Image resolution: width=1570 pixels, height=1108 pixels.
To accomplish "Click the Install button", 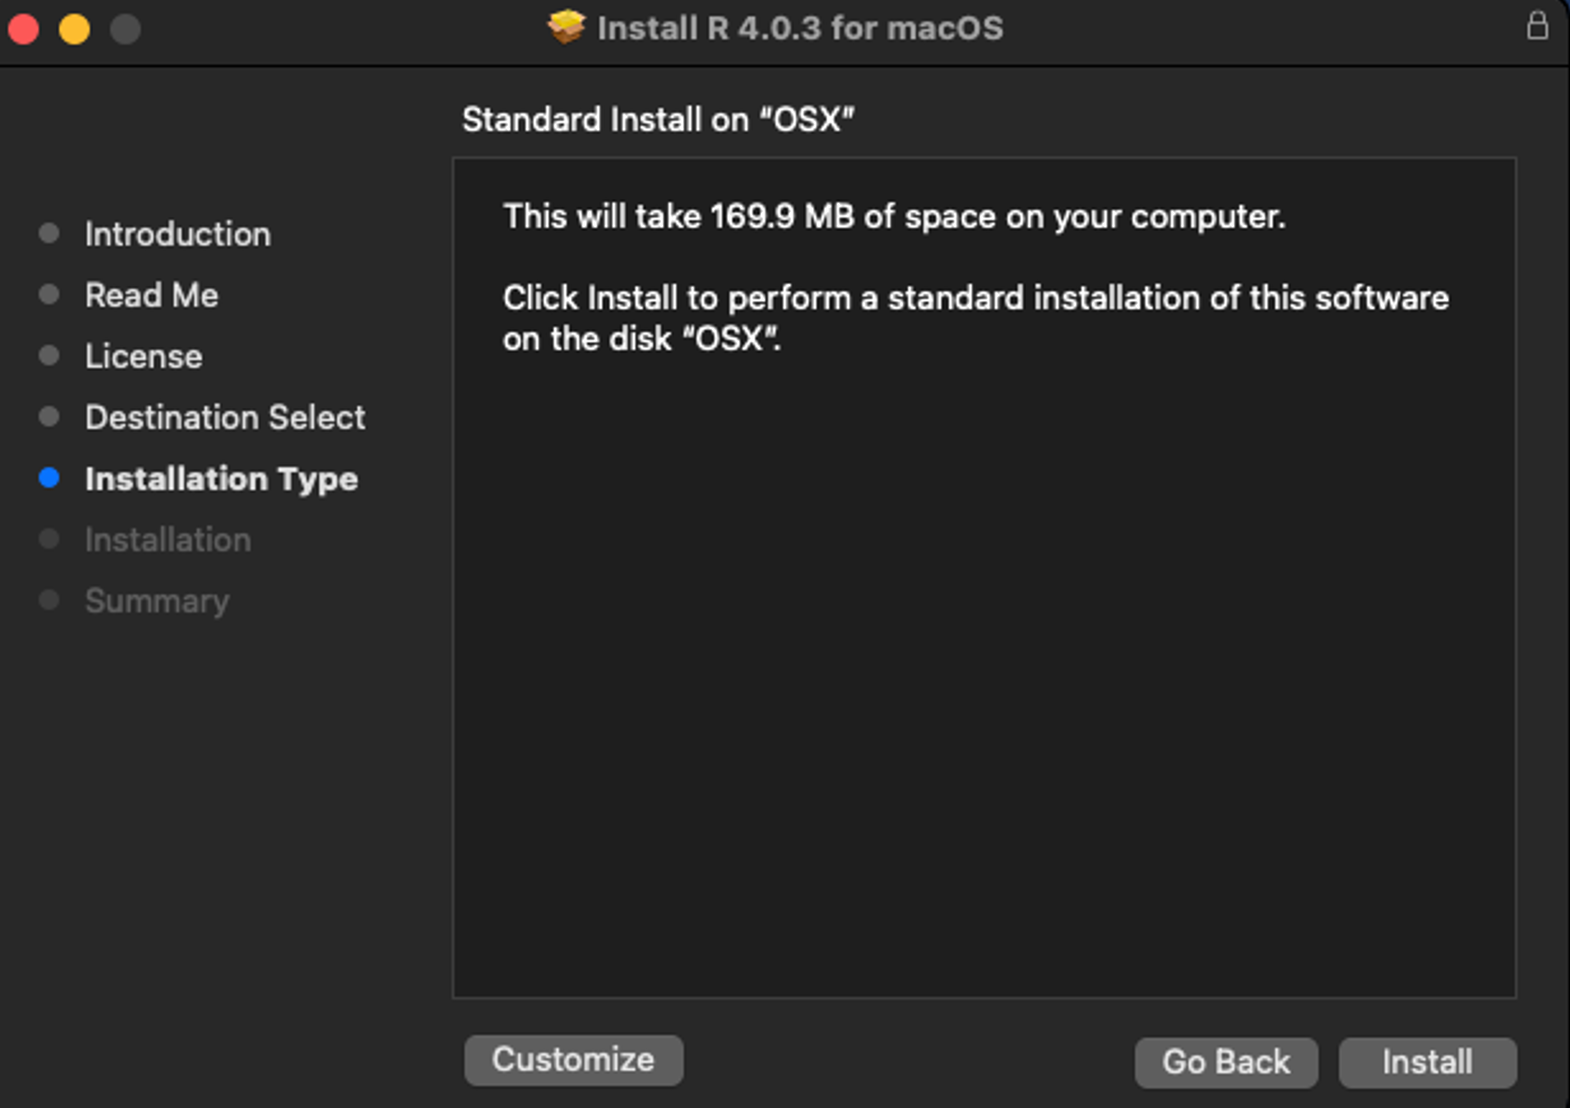I will (x=1427, y=1062).
